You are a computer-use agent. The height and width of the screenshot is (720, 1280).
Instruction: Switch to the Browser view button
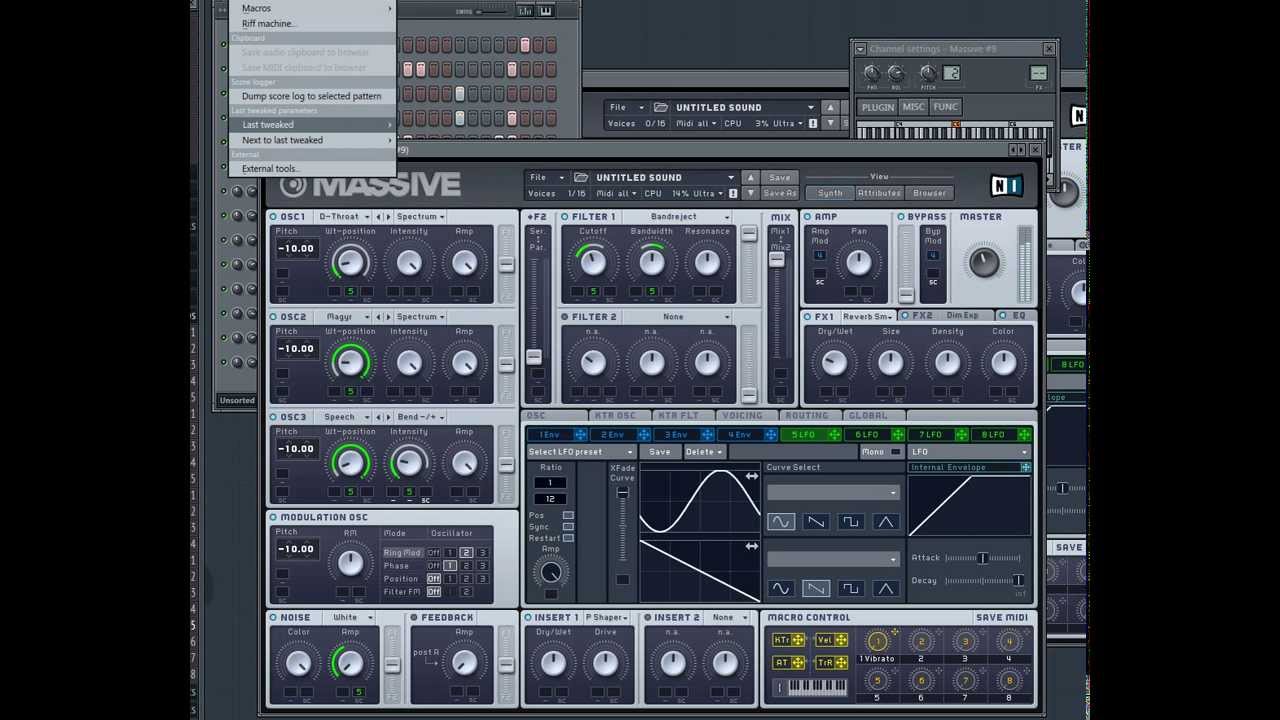click(x=929, y=193)
